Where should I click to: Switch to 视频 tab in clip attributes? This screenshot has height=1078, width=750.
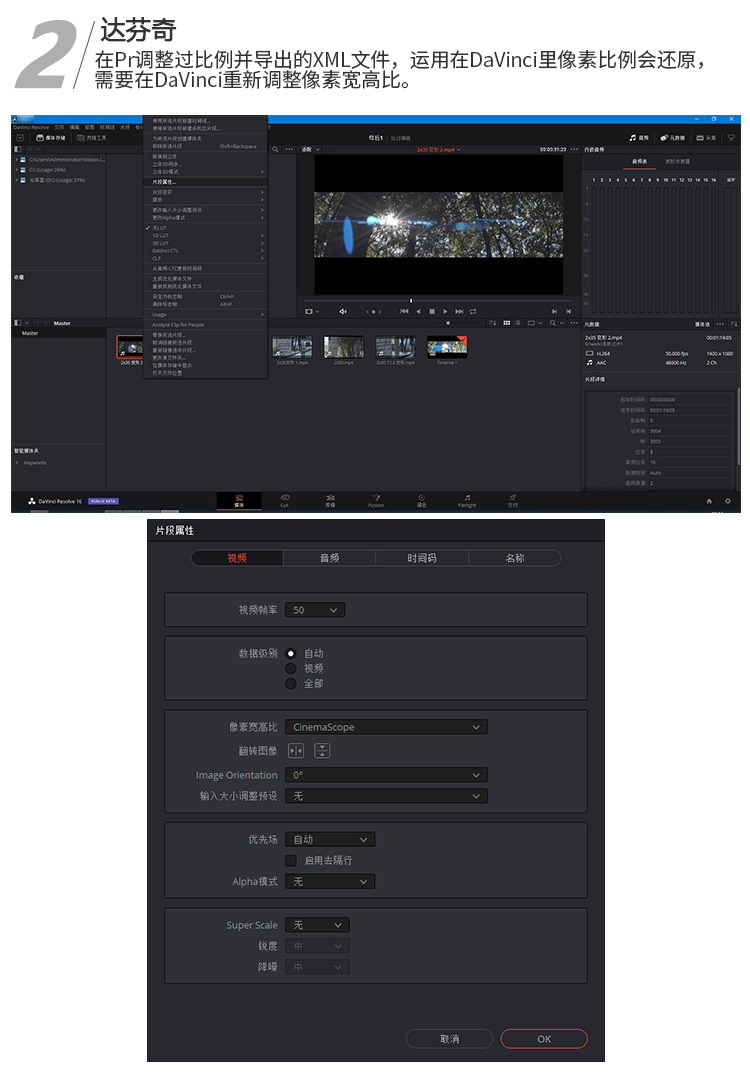[x=237, y=558]
